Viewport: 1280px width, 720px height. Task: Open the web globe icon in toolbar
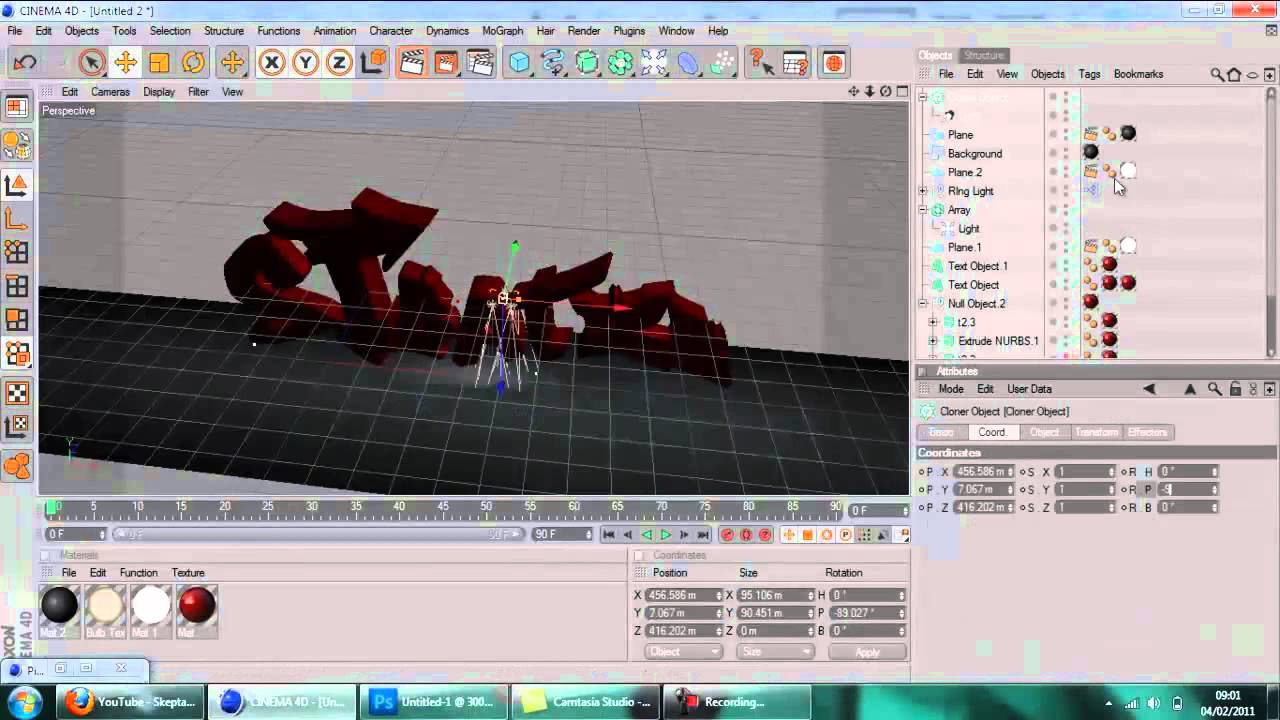pyautogui.click(x=833, y=63)
